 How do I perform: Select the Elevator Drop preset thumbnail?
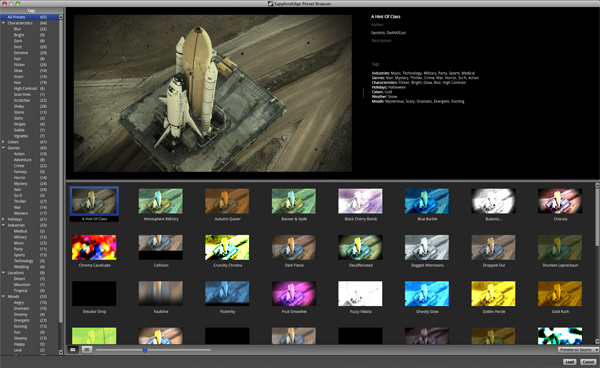pos(94,294)
